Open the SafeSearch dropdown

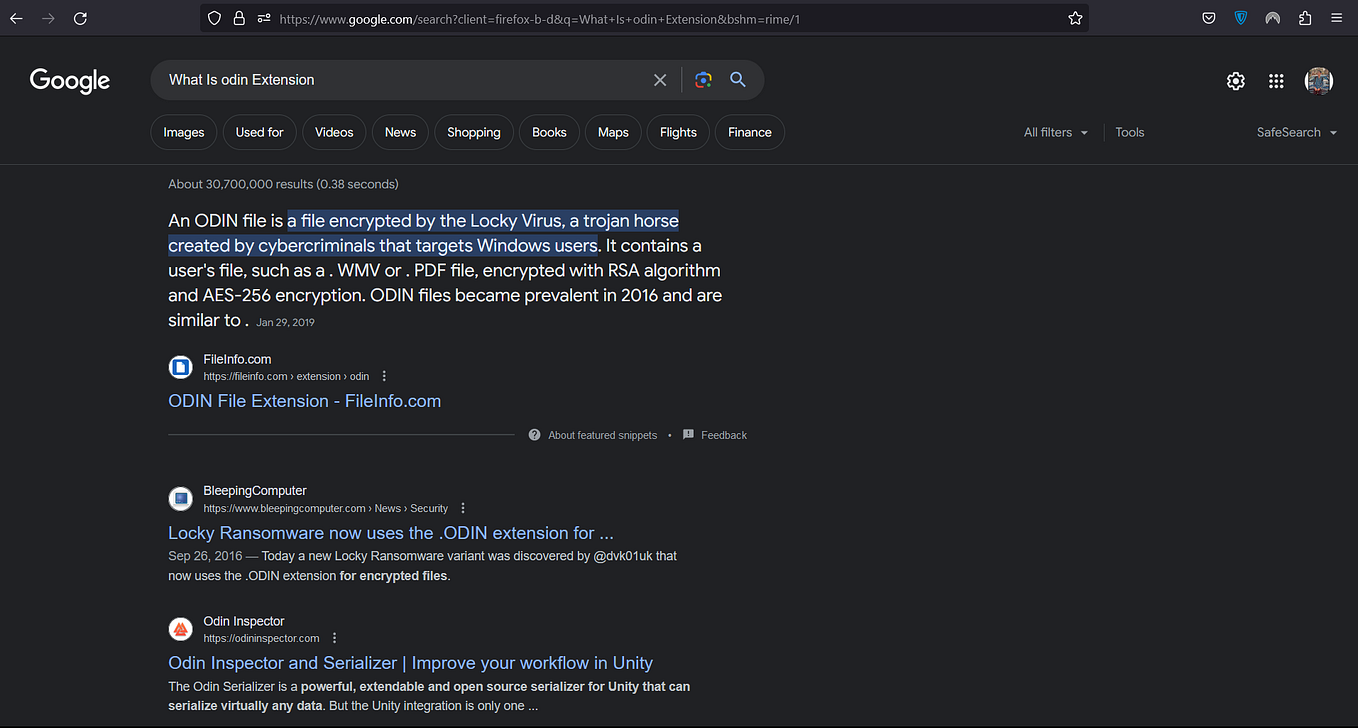[x=1296, y=132]
